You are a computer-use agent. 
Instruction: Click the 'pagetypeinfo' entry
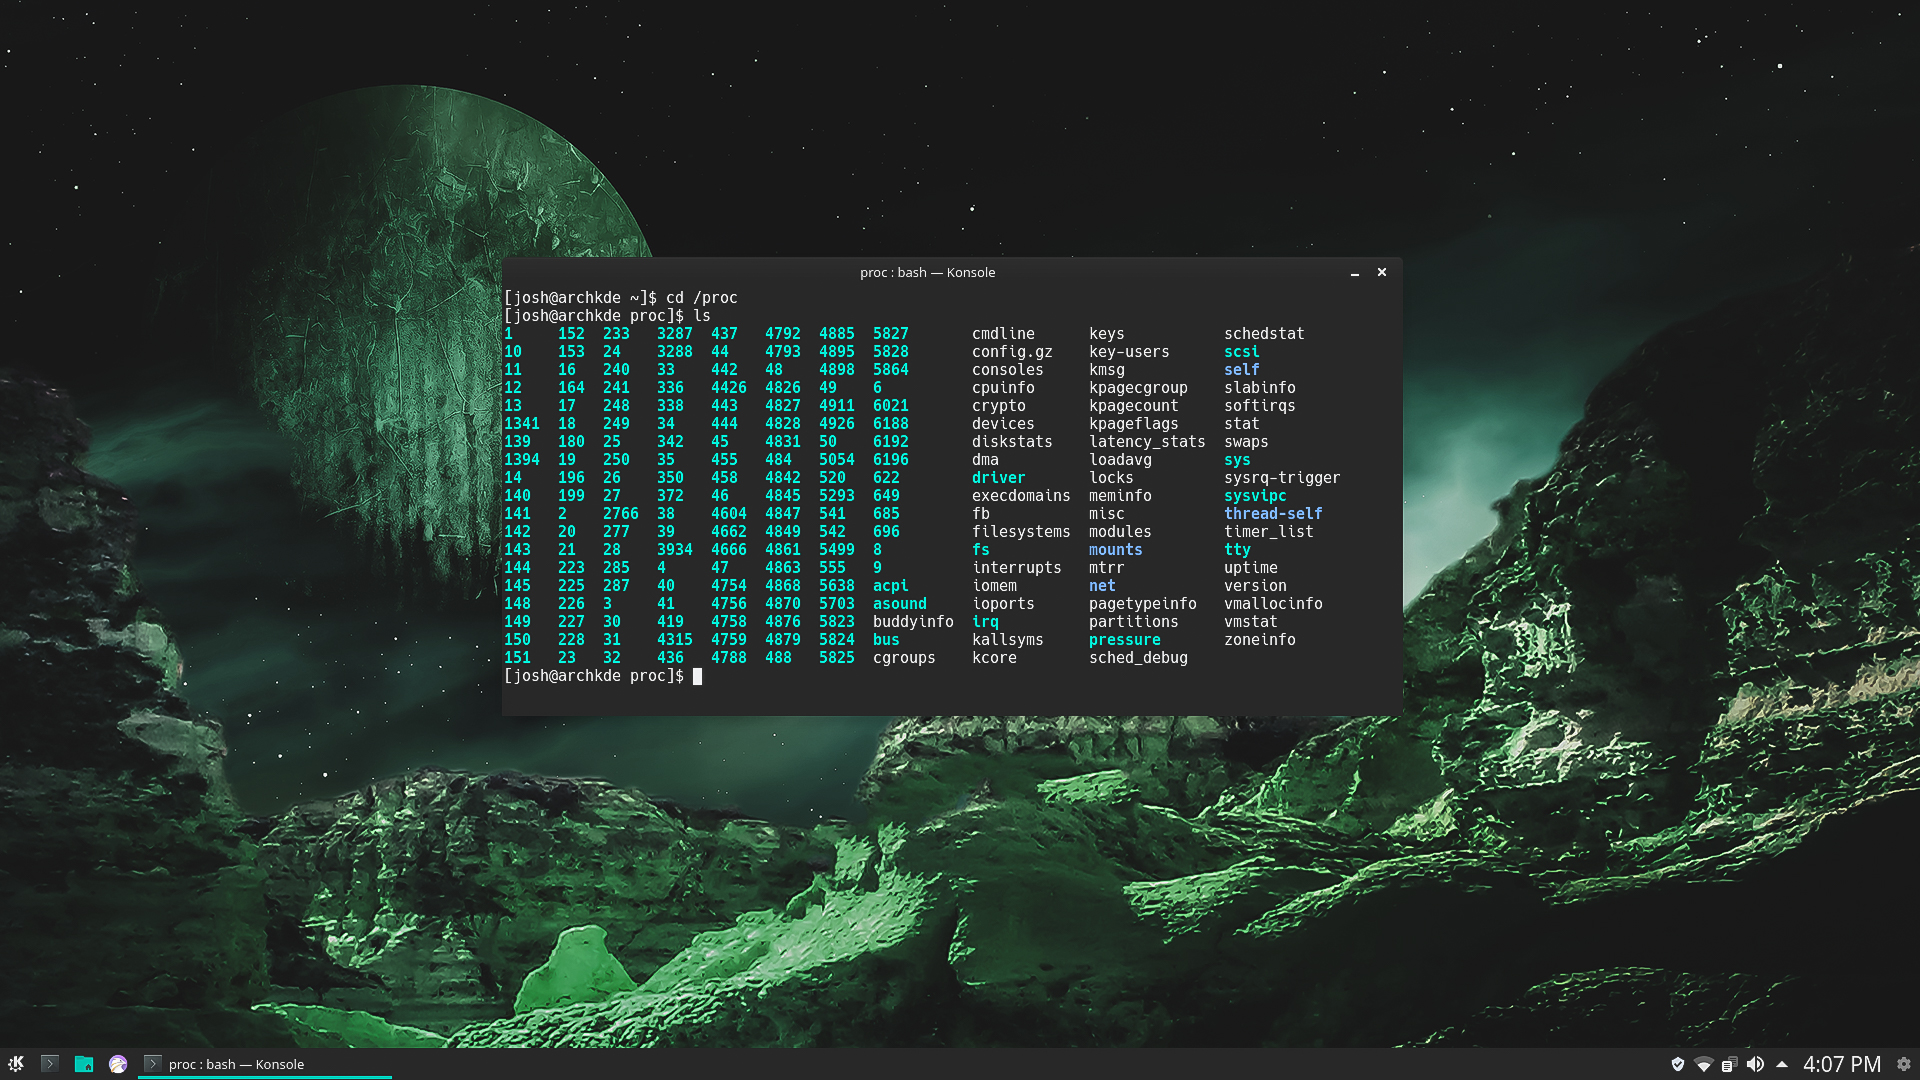(1142, 604)
